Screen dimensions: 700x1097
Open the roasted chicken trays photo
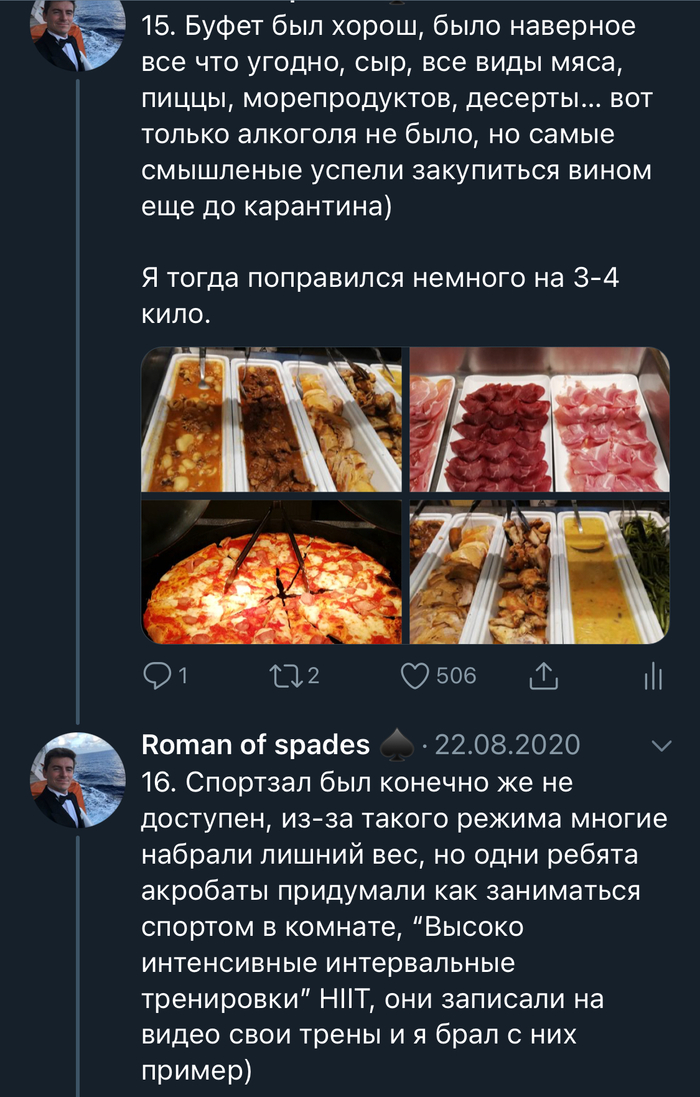tap(539, 572)
